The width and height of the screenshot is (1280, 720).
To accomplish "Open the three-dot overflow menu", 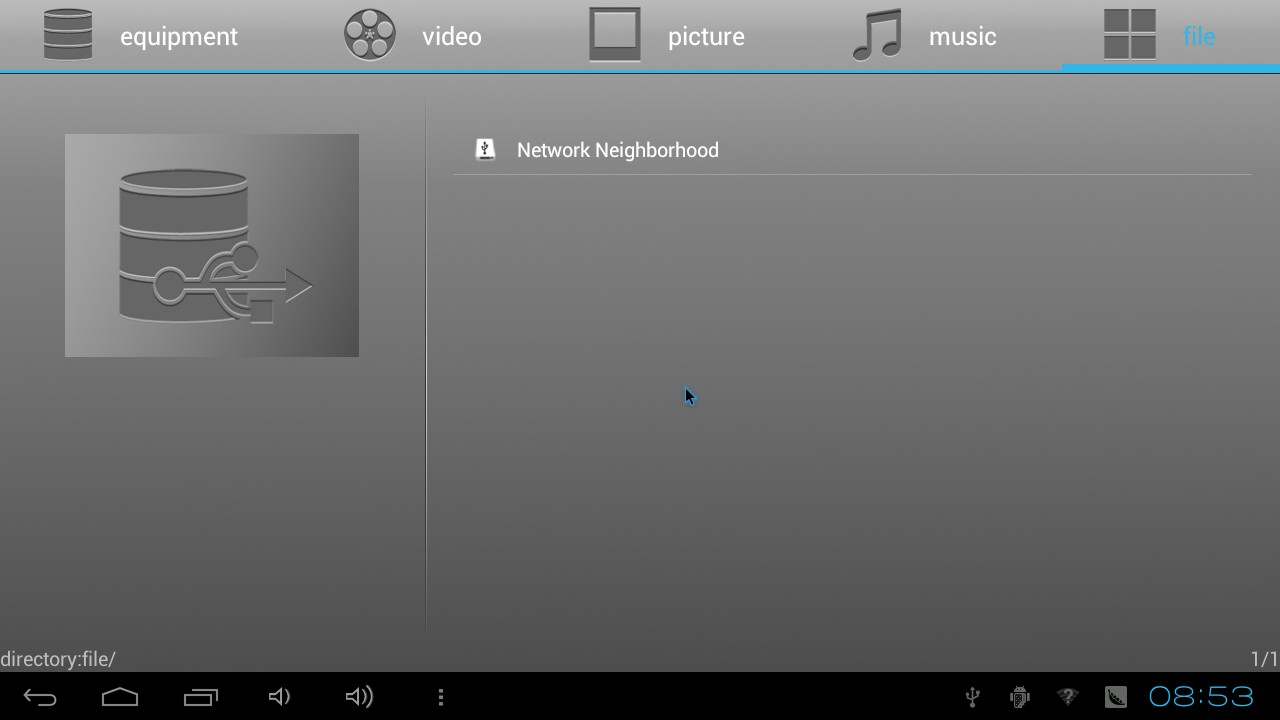I will pyautogui.click(x=441, y=697).
